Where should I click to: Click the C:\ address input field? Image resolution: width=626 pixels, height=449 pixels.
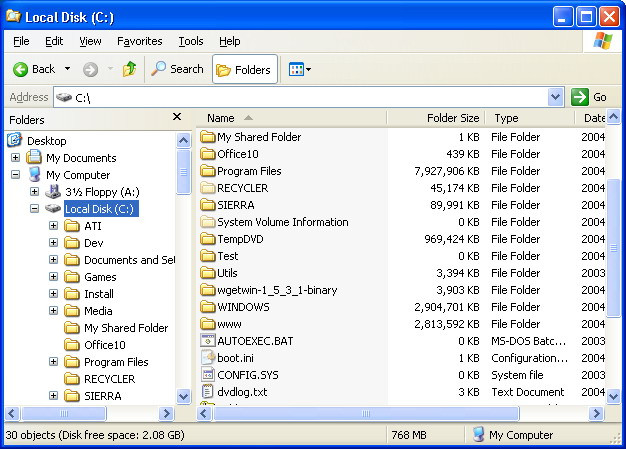tap(300, 97)
